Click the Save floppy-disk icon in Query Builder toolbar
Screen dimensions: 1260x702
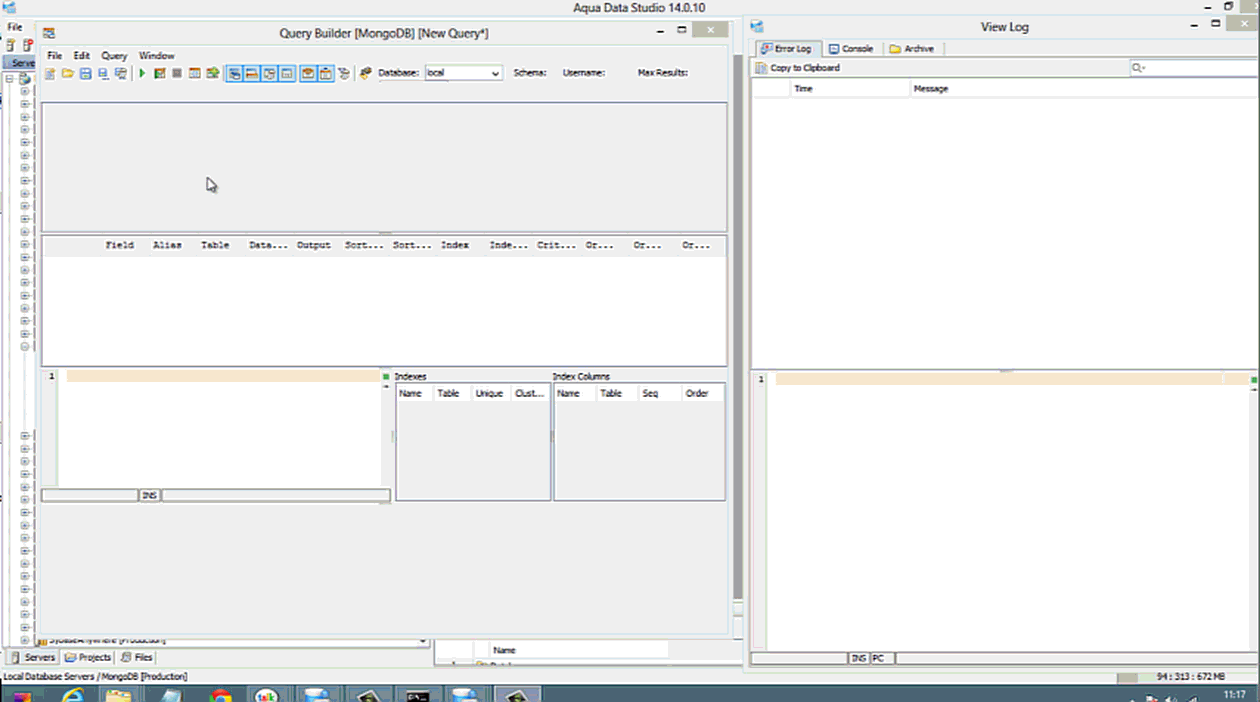coord(86,73)
